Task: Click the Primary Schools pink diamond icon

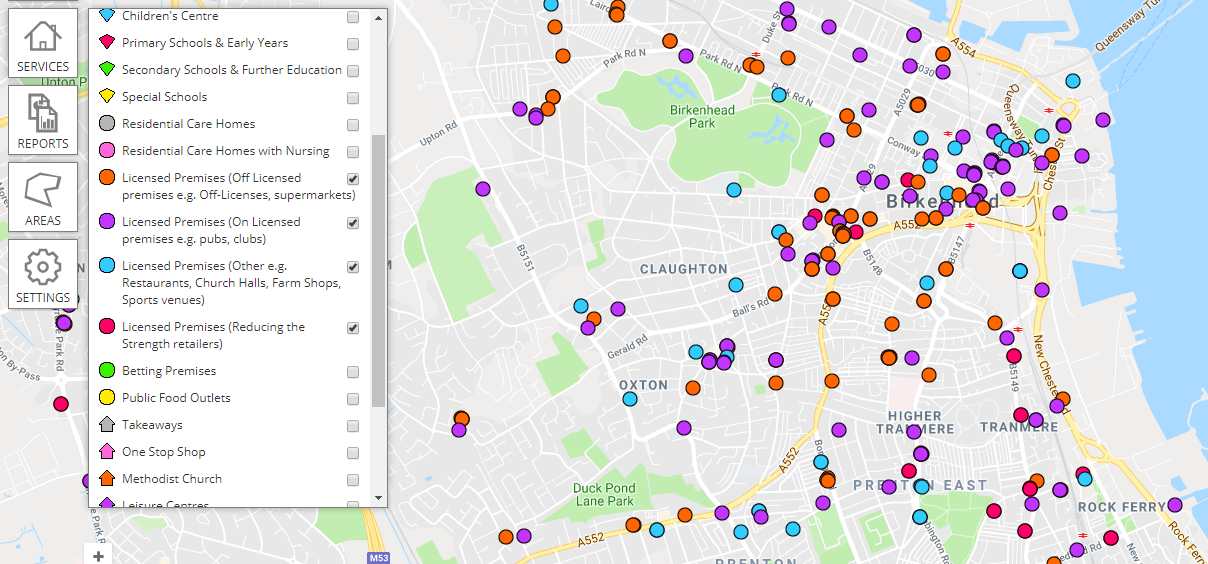Action: point(107,43)
